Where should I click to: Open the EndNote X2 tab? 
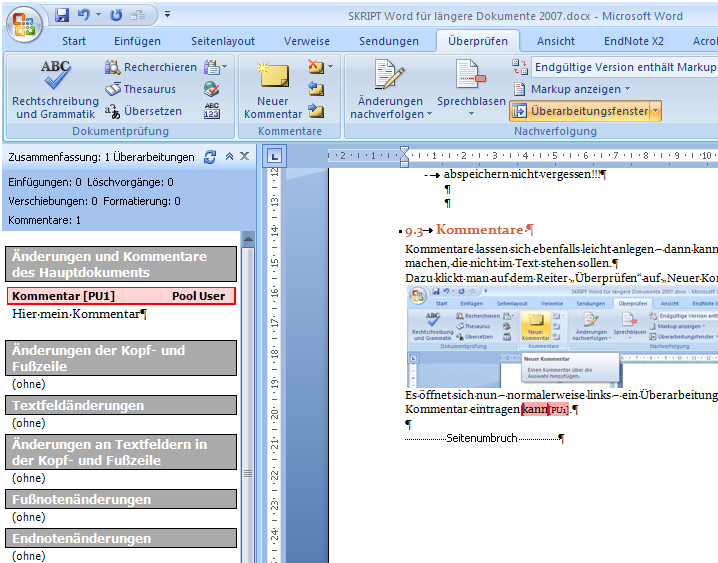pyautogui.click(x=633, y=41)
